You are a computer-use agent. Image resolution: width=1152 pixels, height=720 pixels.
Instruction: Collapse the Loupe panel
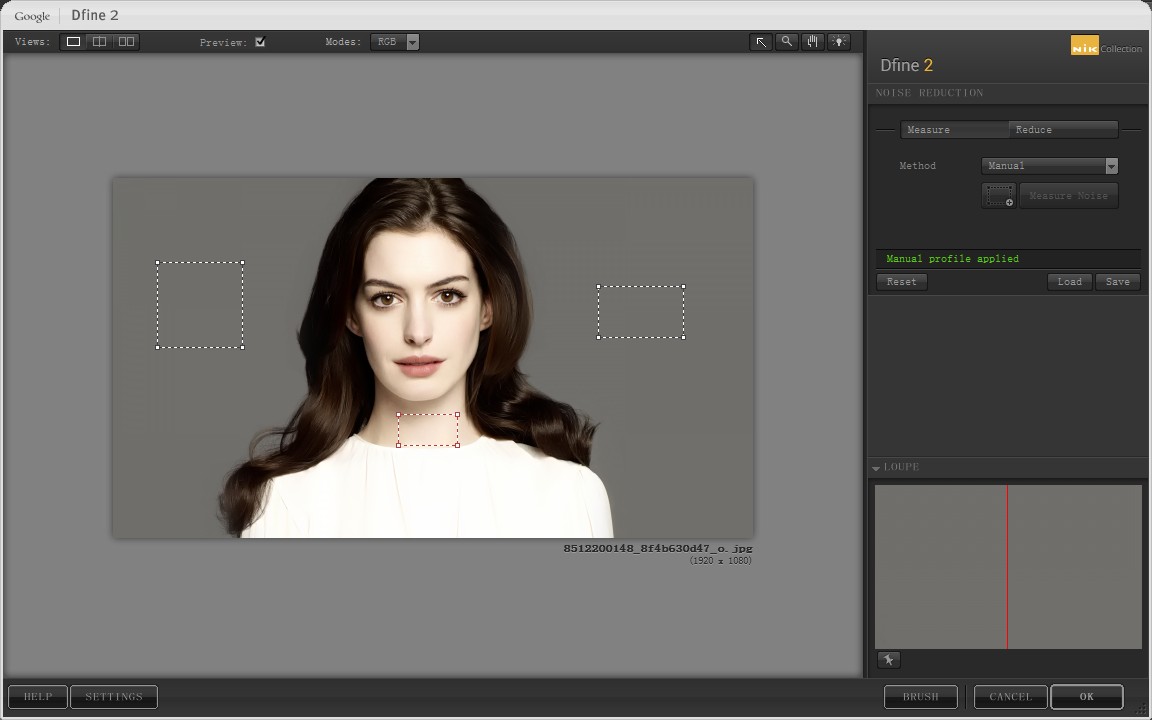pyautogui.click(x=877, y=467)
